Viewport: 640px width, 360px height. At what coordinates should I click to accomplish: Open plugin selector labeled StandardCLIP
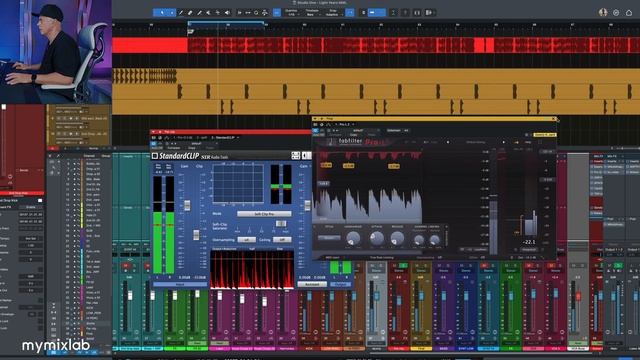coord(225,138)
